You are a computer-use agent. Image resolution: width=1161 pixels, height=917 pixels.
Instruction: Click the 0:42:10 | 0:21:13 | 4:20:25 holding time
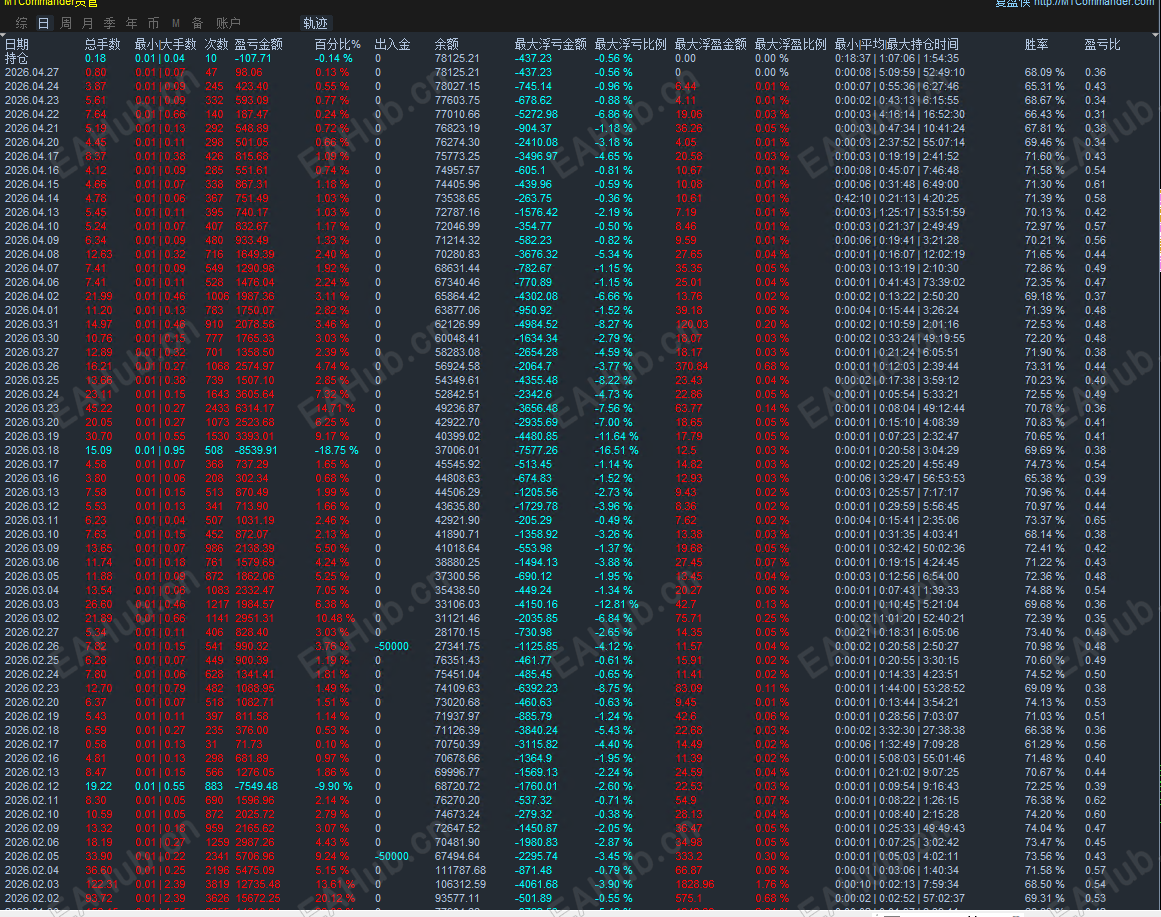click(x=897, y=199)
